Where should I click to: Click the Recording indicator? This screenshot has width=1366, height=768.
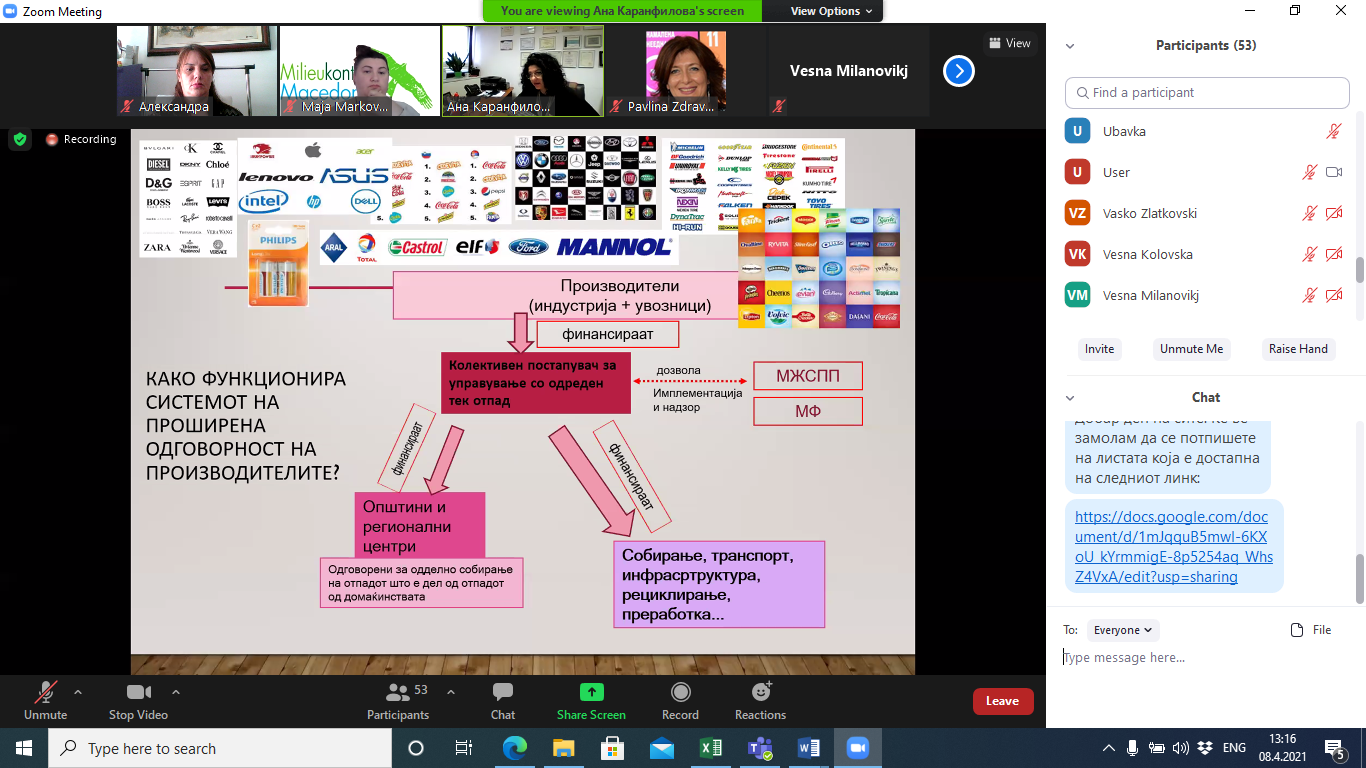coord(81,139)
